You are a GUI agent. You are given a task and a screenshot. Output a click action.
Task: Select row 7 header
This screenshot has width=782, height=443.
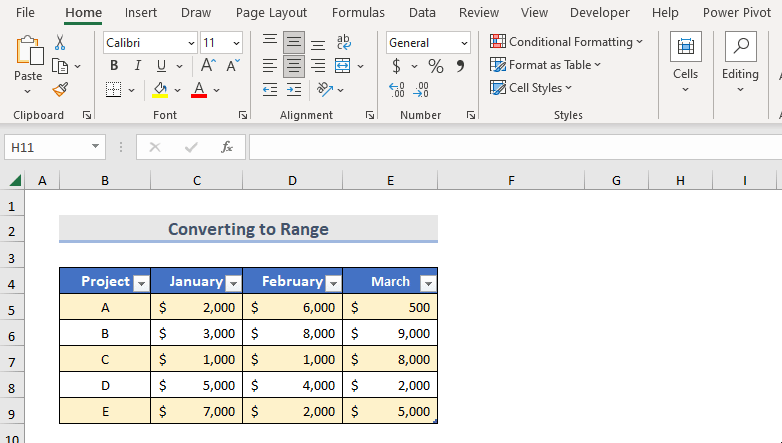coord(12,360)
